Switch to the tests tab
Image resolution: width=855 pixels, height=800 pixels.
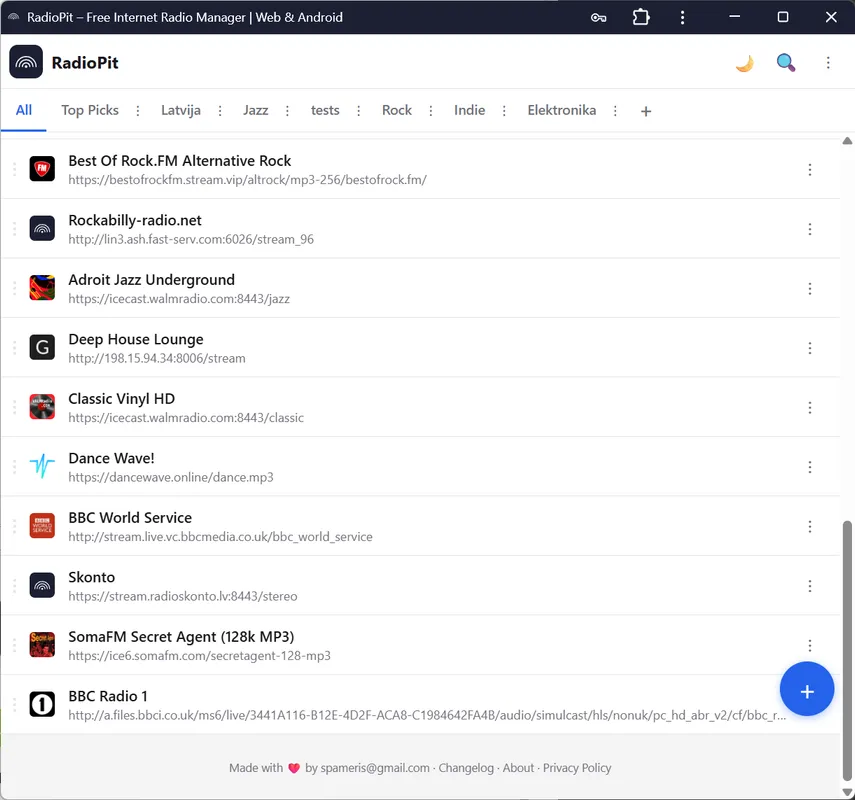pos(325,111)
